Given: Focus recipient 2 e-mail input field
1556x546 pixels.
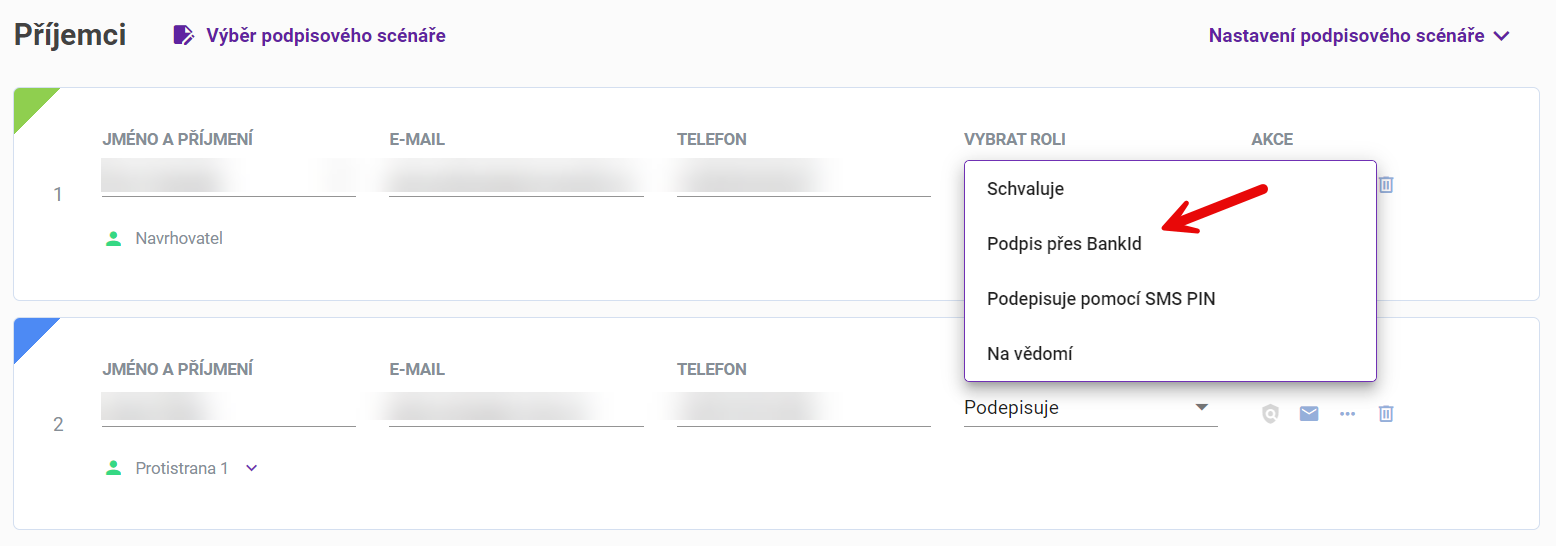Looking at the screenshot, I should (516, 407).
